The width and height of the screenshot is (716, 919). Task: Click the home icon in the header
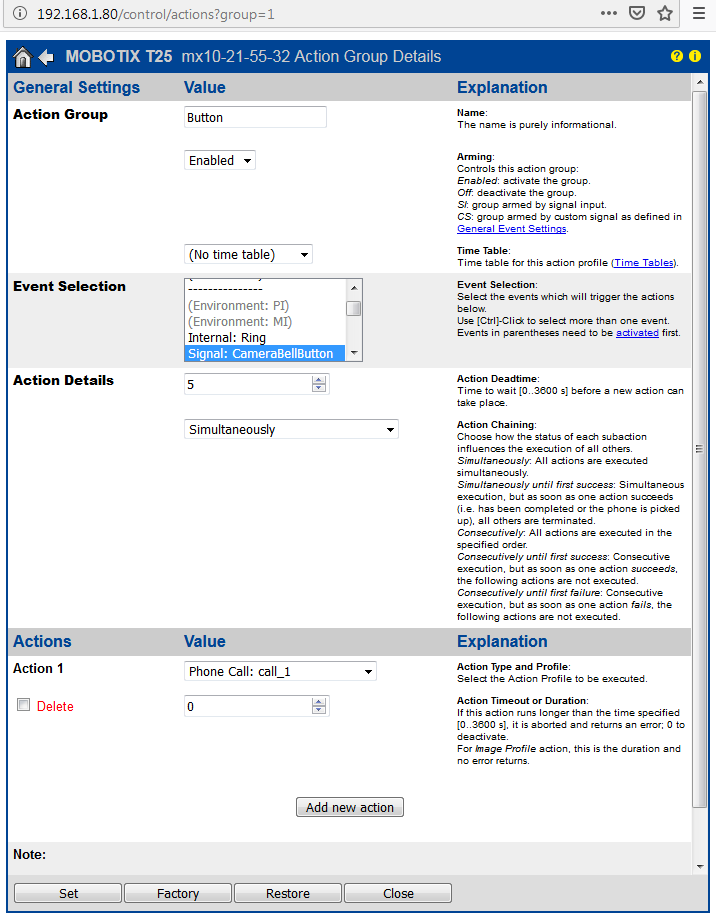[23, 57]
